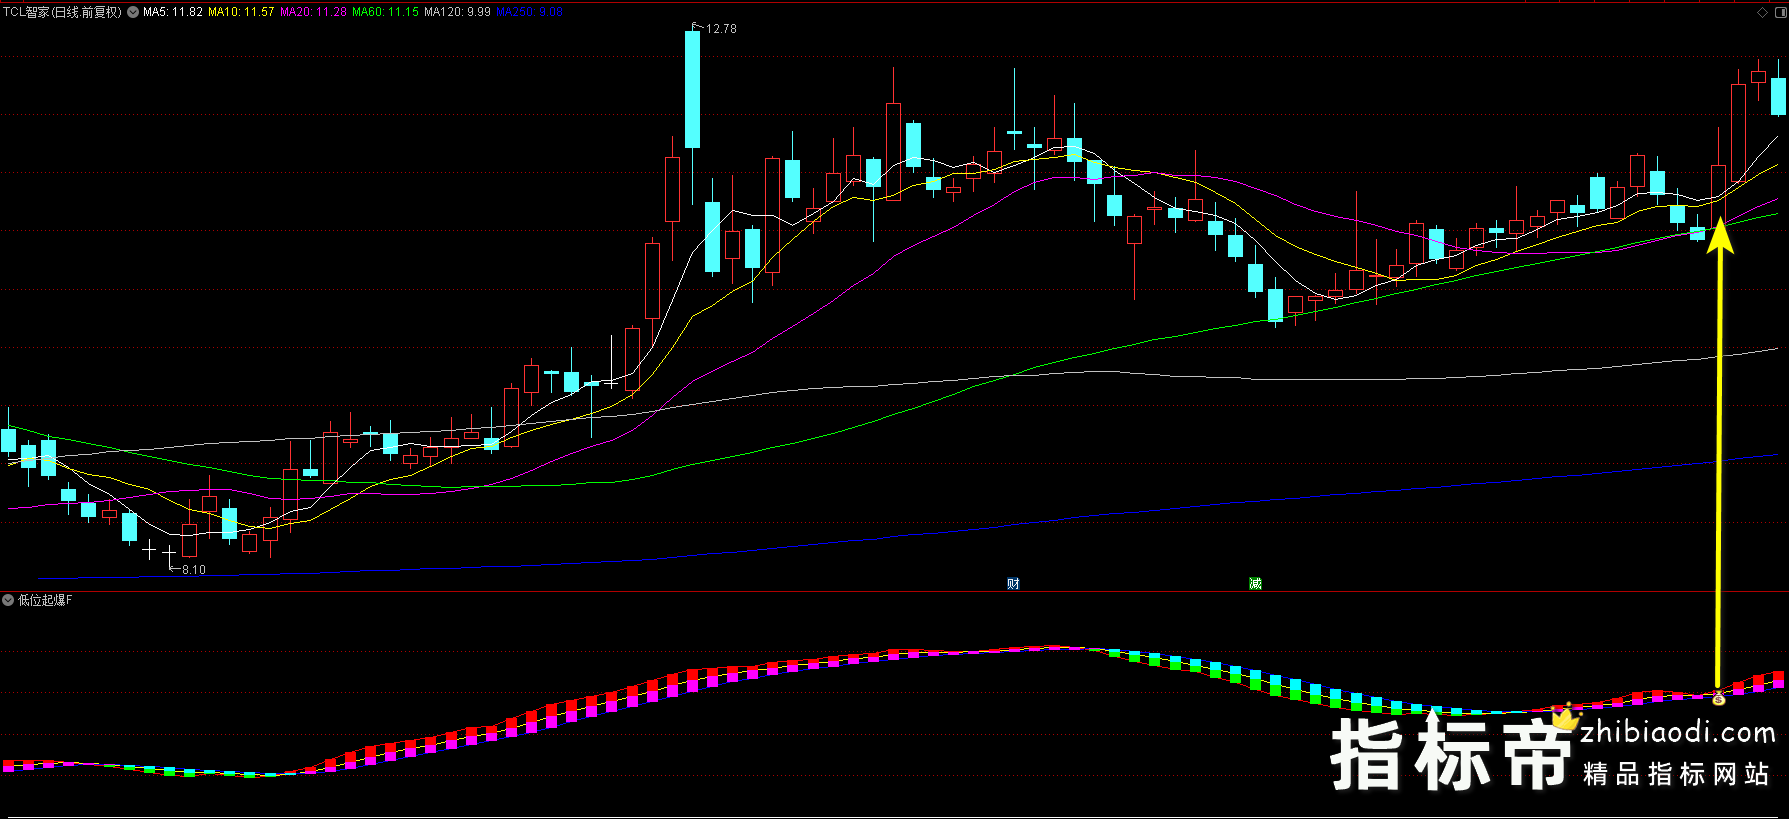Viewport: 1789px width, 819px height.
Task: Click the 减 shareholding reduction marker
Action: point(1255,584)
